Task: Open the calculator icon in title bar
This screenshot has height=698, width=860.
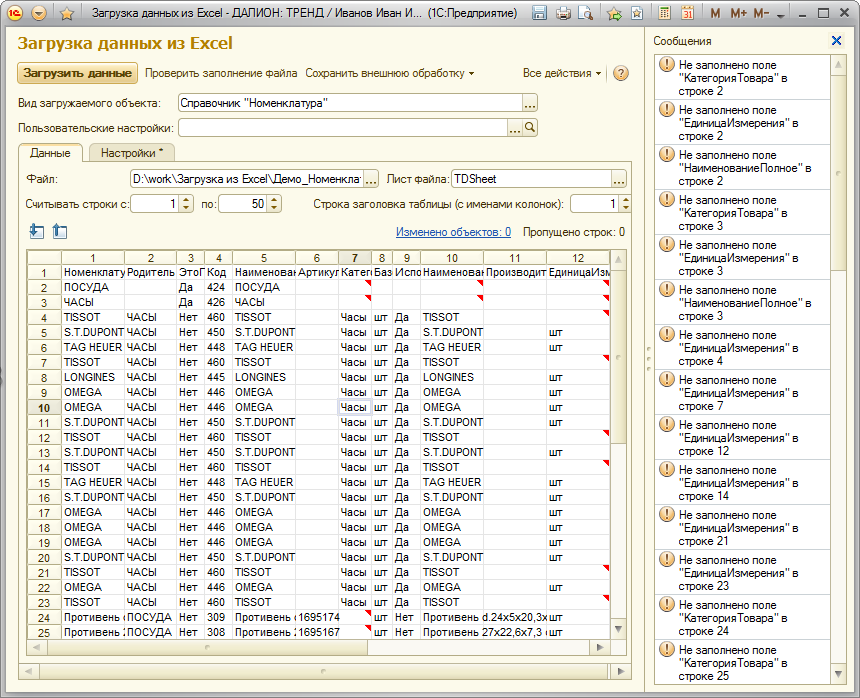Action: tap(665, 14)
